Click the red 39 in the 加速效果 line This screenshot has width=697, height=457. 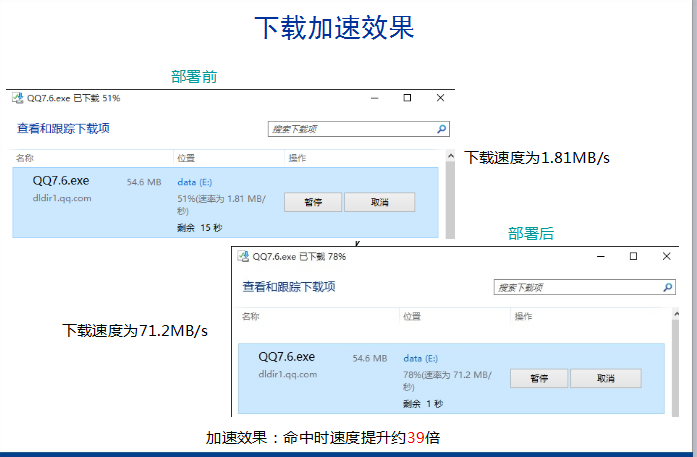[416, 438]
